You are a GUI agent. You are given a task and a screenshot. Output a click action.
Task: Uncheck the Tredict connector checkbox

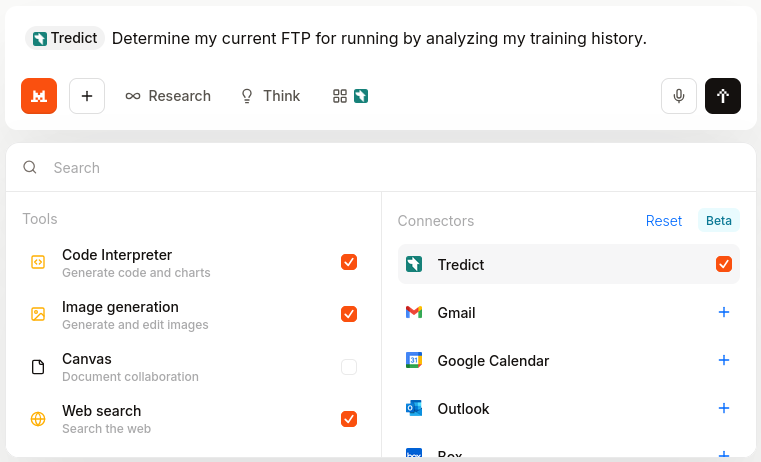(x=724, y=265)
